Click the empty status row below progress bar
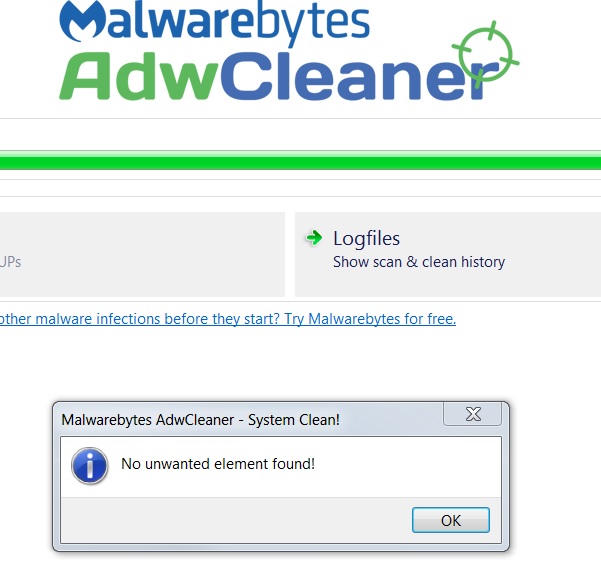 (300, 188)
